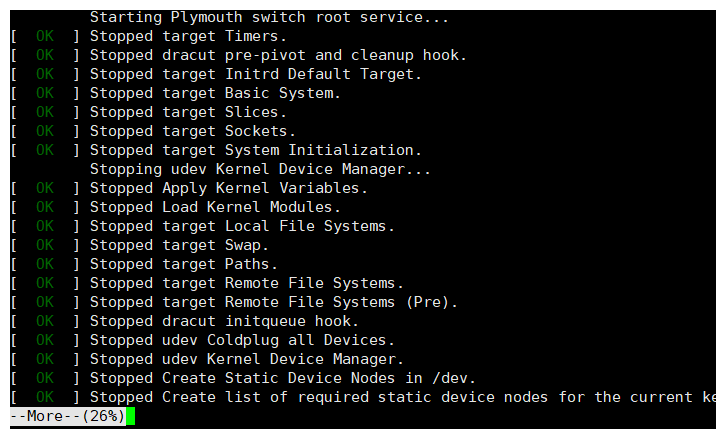This screenshot has width=726, height=439.
Task: Click the 'Stopping udev Kernel Device Manager' line
Action: [x=260, y=169]
